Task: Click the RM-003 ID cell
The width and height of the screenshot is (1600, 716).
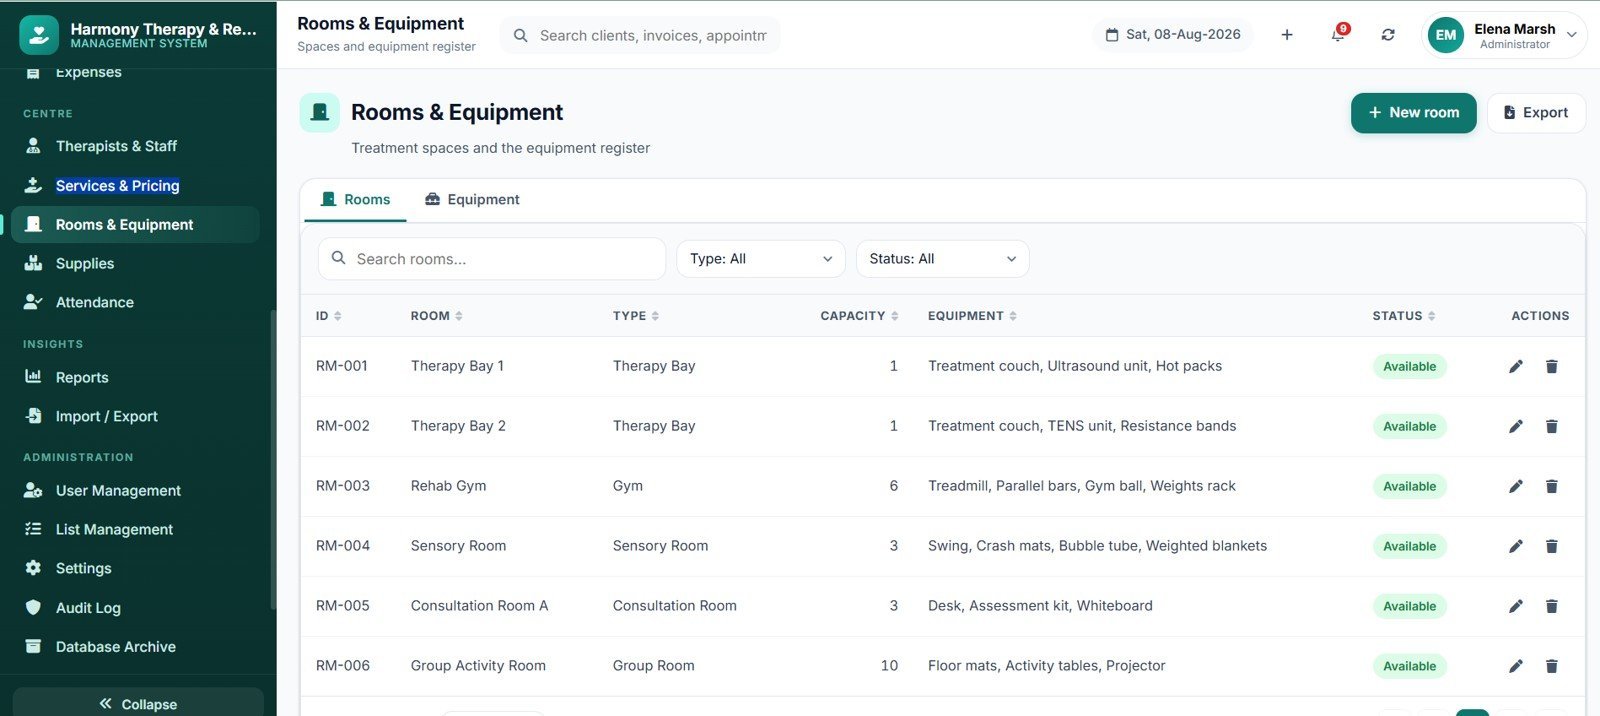Action: [343, 487]
